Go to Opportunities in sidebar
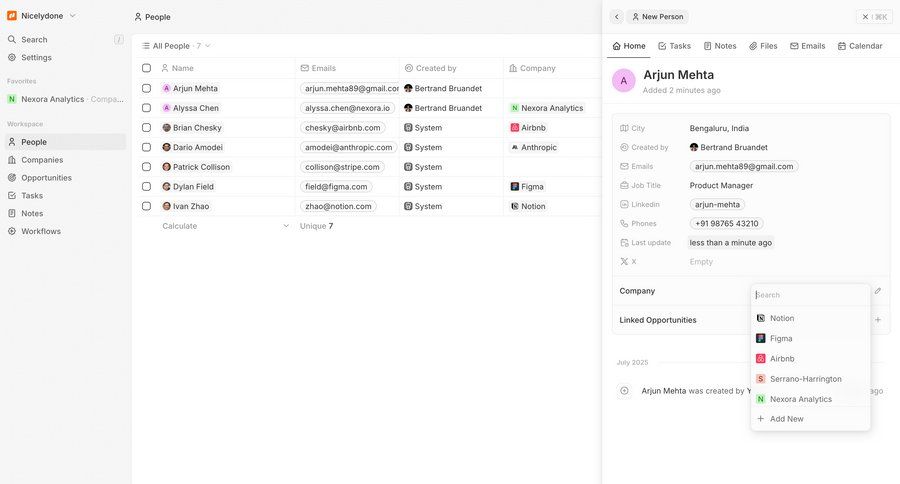Screen dimensions: 900x484 [65, 177]
